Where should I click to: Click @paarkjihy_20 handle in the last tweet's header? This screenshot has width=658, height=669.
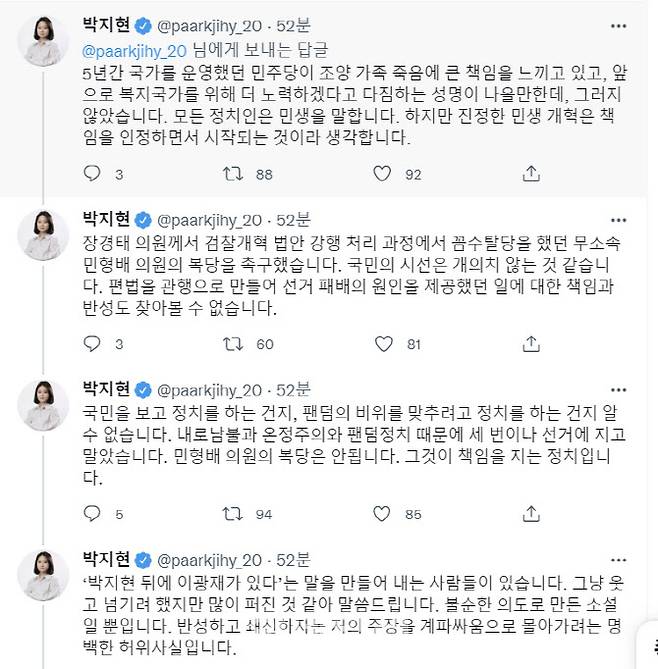(205, 557)
